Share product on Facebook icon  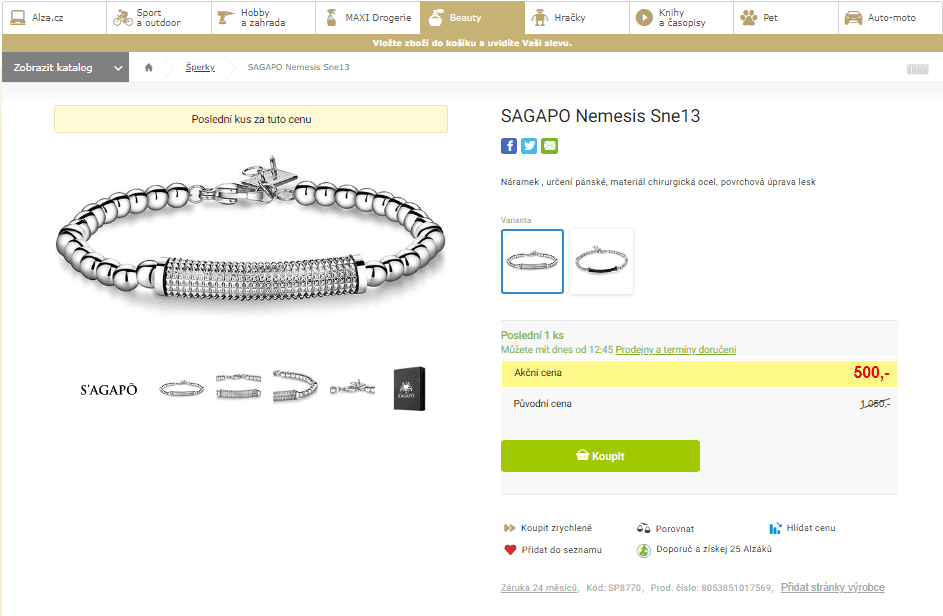coord(509,146)
